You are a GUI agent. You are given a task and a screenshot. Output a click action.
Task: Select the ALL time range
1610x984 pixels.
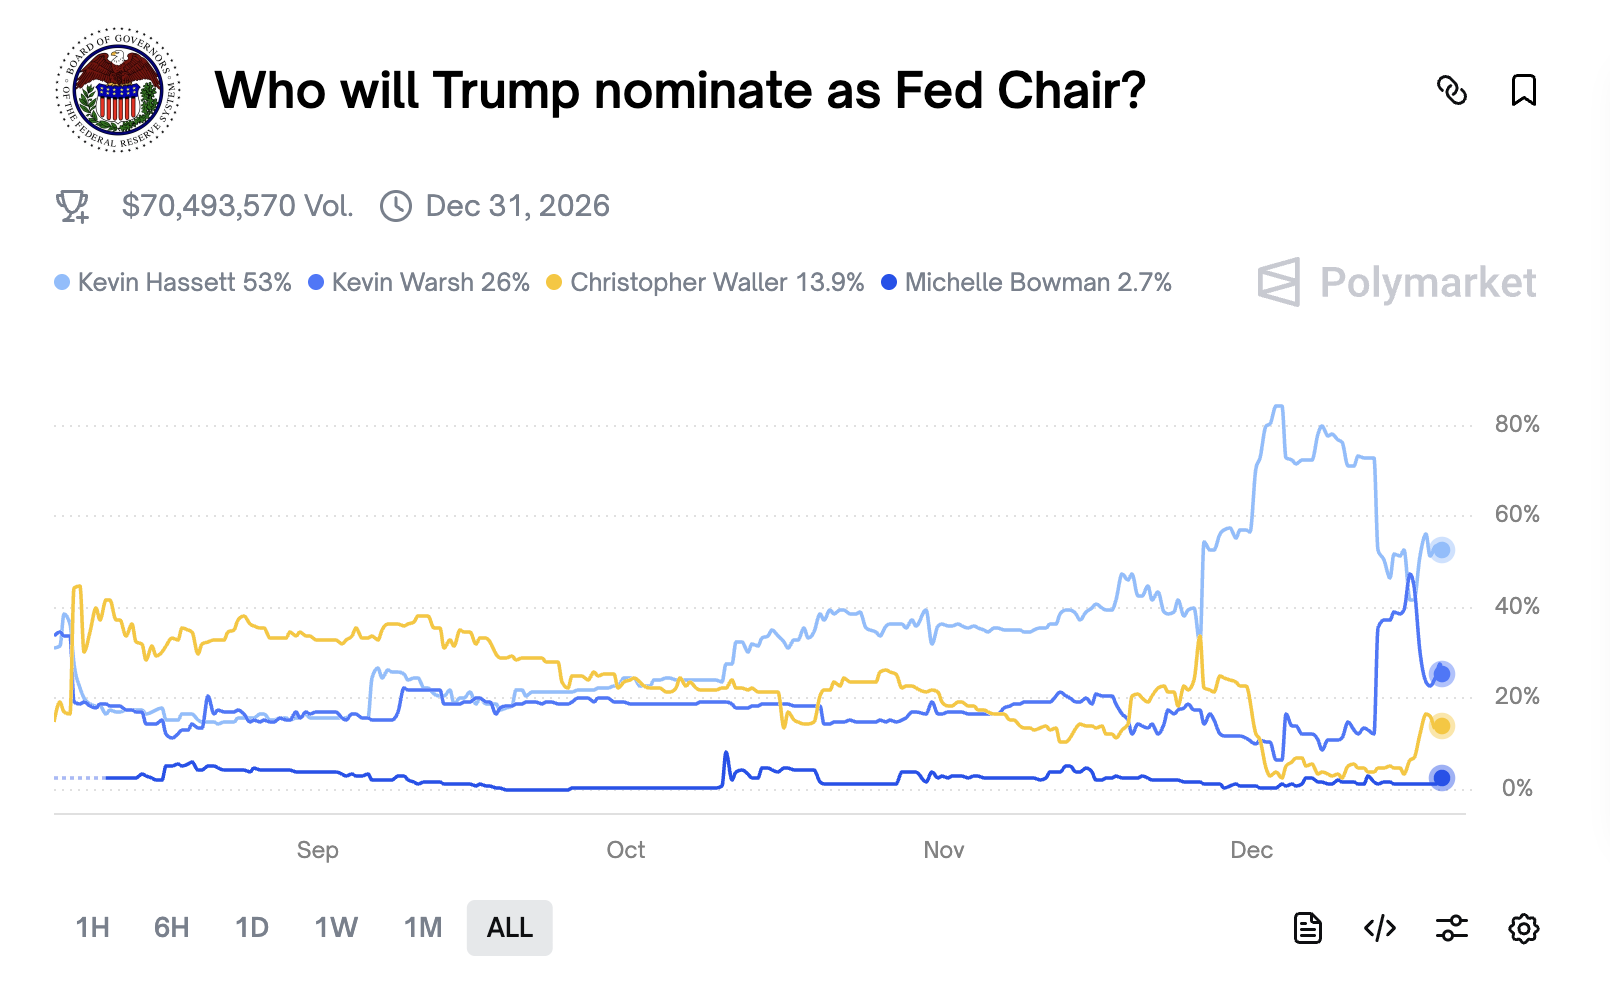510,928
